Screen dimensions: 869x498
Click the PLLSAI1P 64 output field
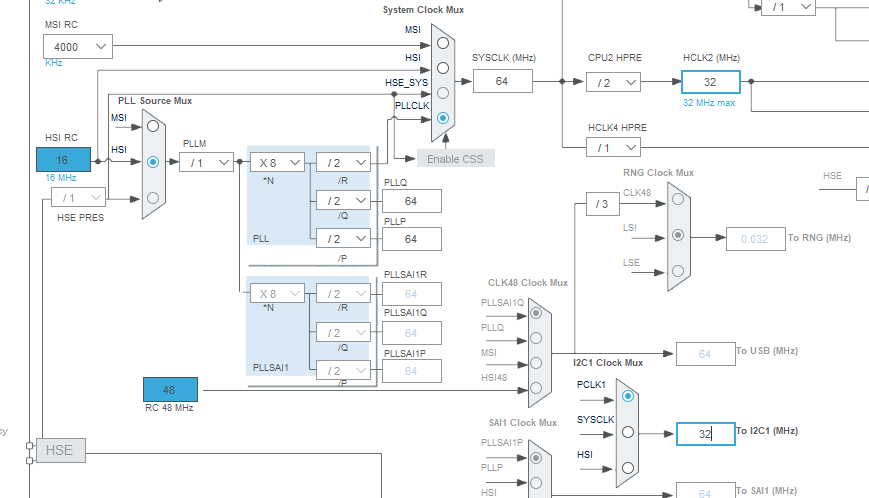tap(412, 371)
